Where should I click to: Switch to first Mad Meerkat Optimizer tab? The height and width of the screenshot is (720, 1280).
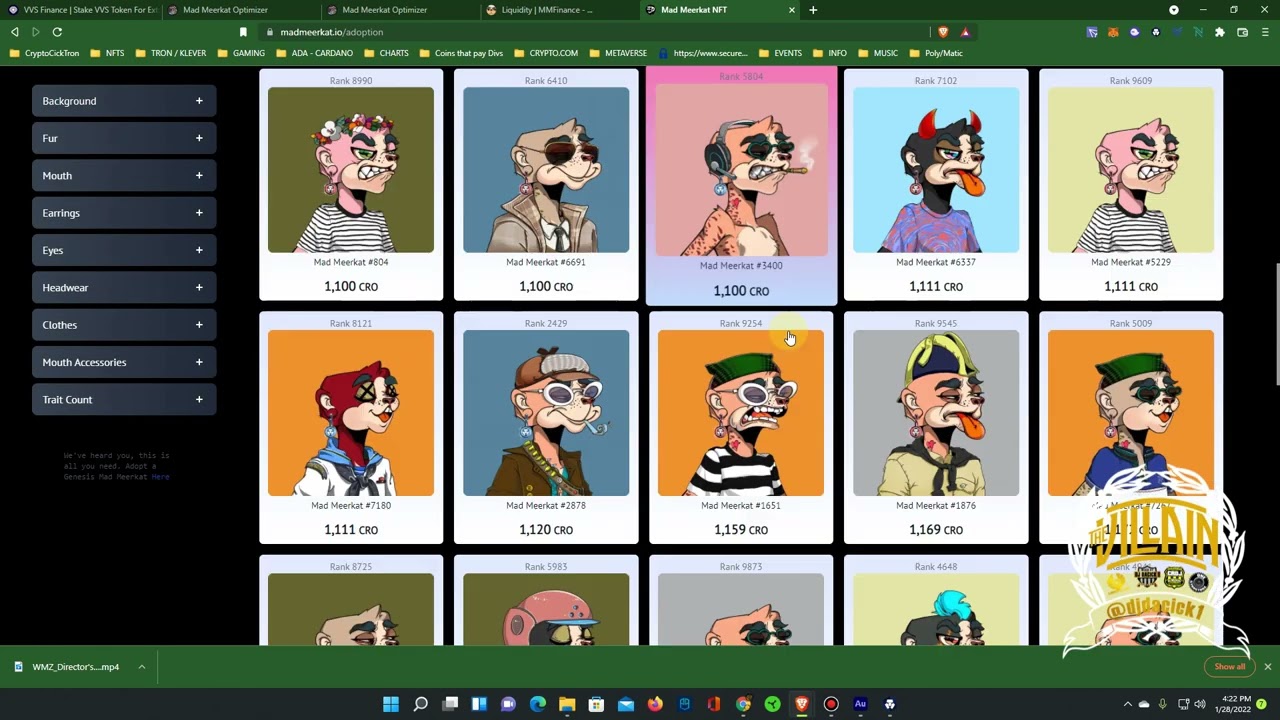click(x=240, y=10)
